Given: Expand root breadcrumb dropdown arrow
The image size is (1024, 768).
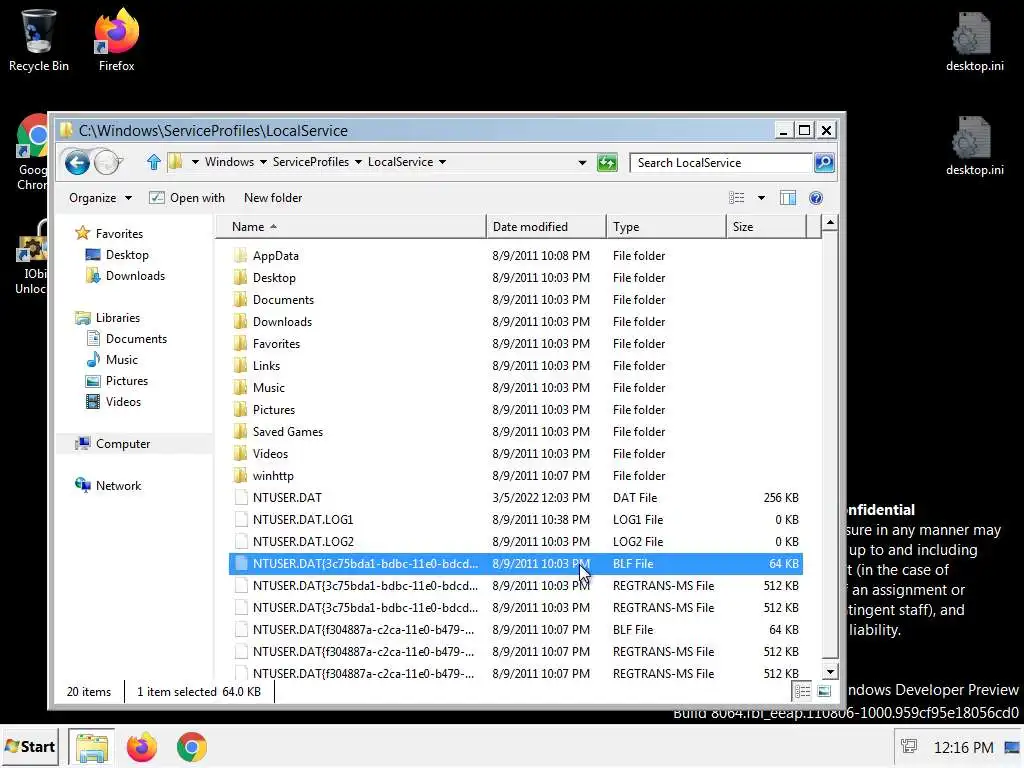Looking at the screenshot, I should [x=195, y=162].
